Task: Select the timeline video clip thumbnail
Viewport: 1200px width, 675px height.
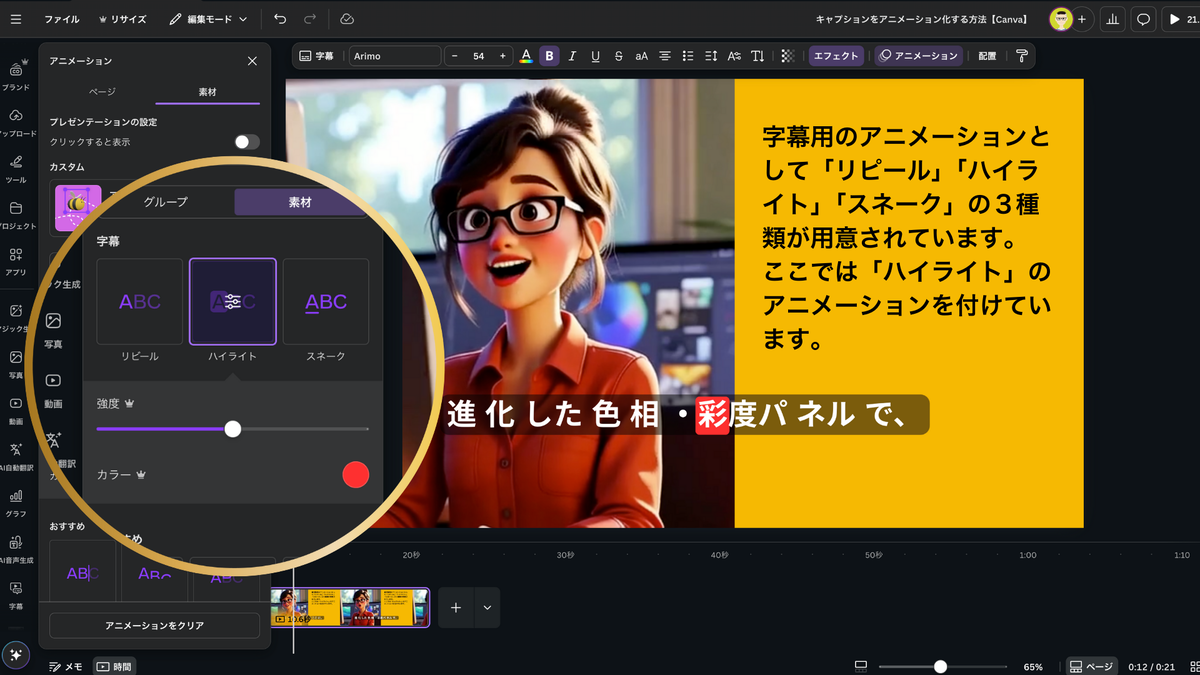Action: pos(350,607)
